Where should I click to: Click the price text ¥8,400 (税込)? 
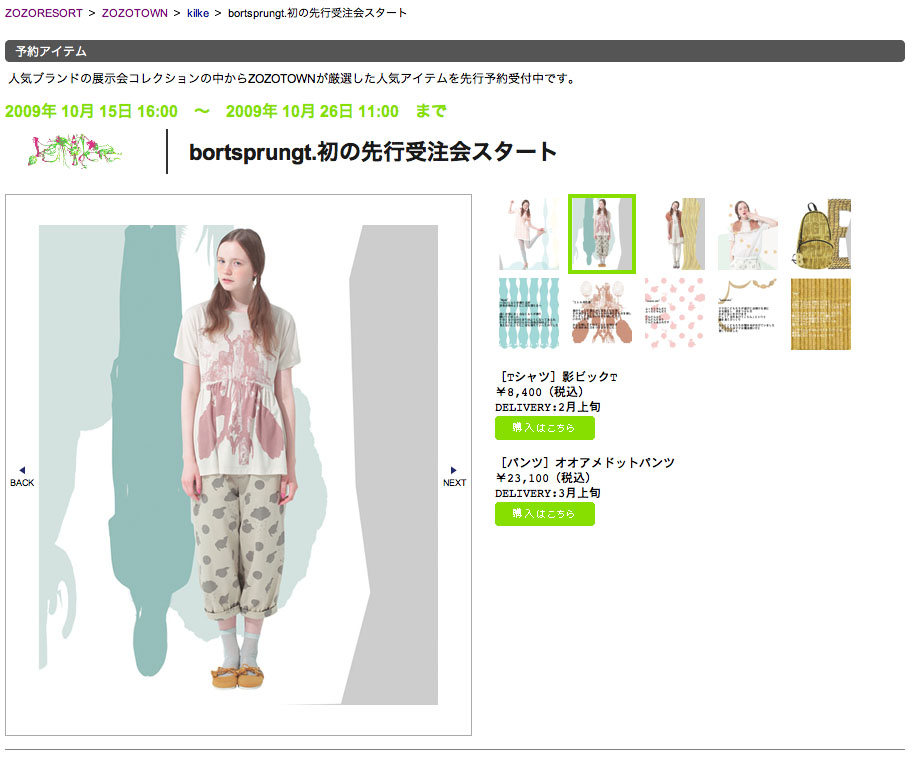[539, 392]
